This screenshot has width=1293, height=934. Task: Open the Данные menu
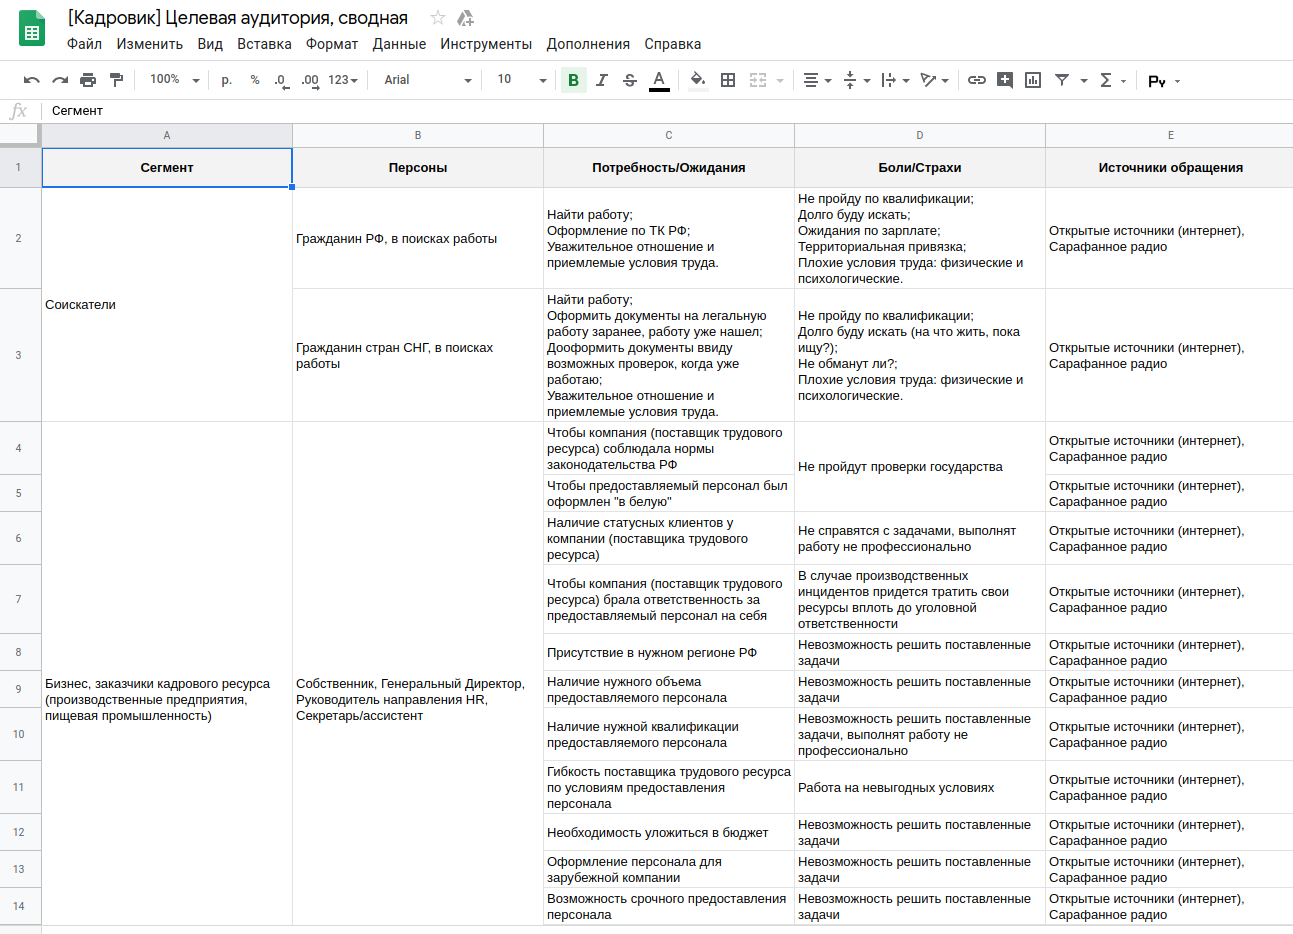(x=399, y=44)
